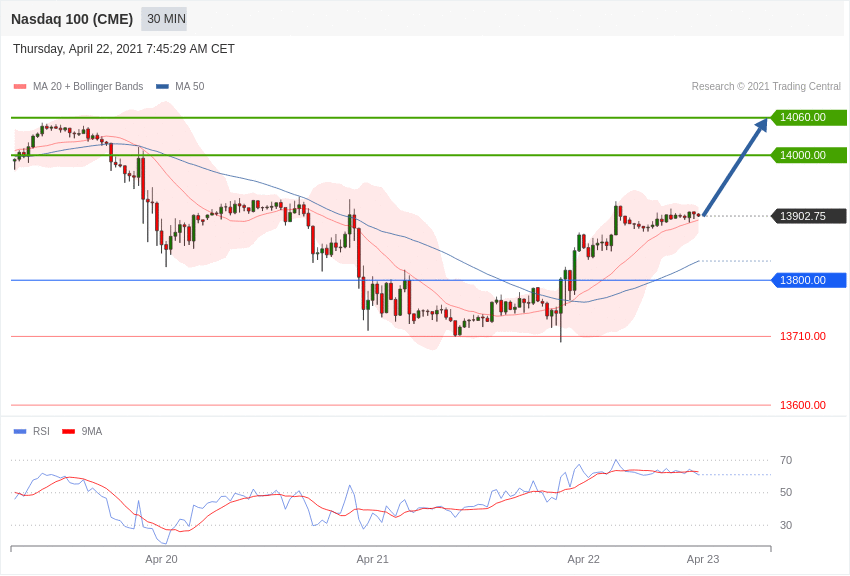Click the Nasdaq 100 (CME) title
This screenshot has height=576, width=850.
click(x=72, y=19)
